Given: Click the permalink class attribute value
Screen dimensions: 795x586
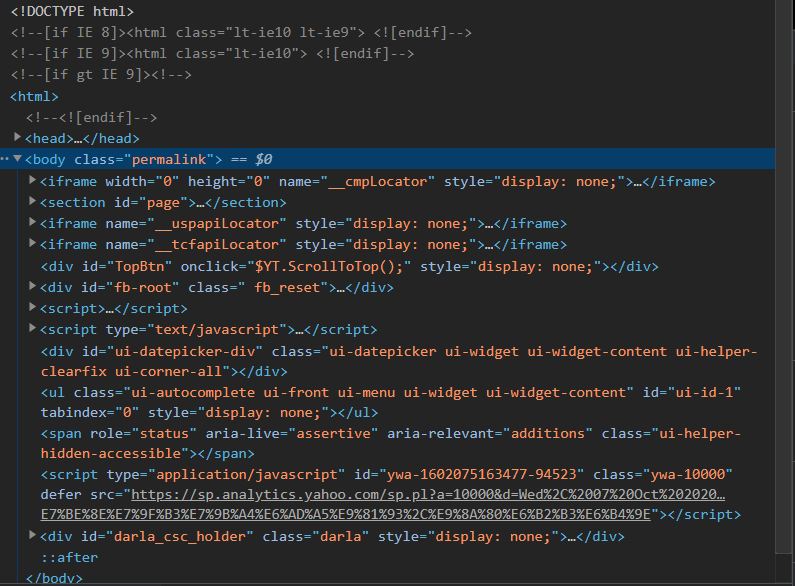Looking at the screenshot, I should [x=169, y=160].
